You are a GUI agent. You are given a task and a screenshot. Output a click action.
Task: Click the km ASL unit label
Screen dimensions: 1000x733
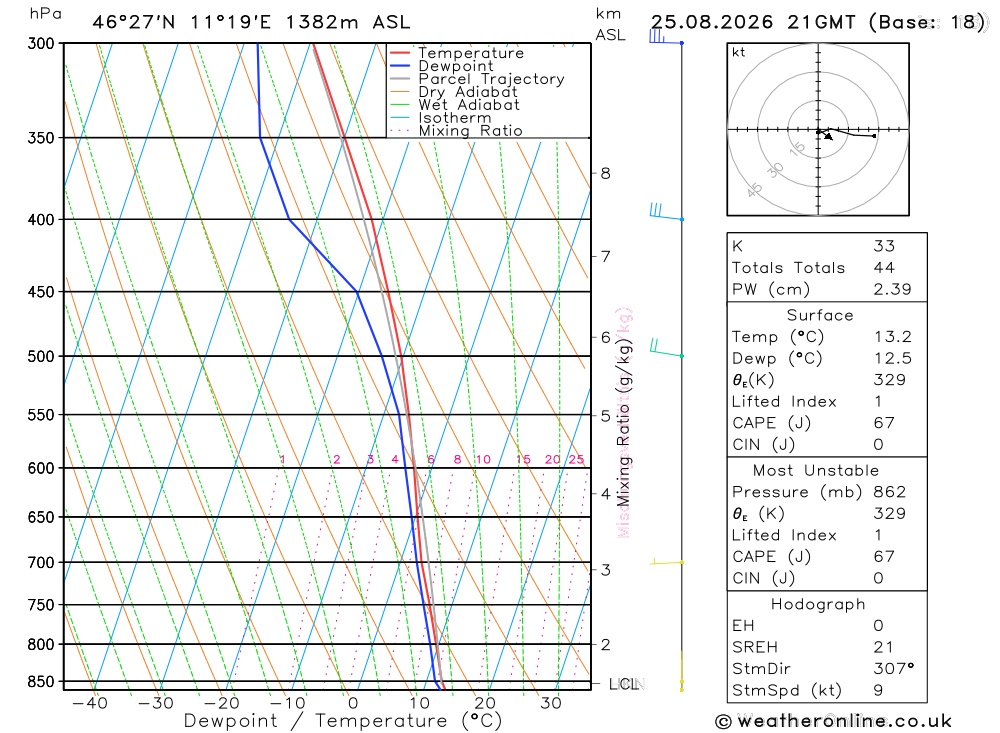610,24
